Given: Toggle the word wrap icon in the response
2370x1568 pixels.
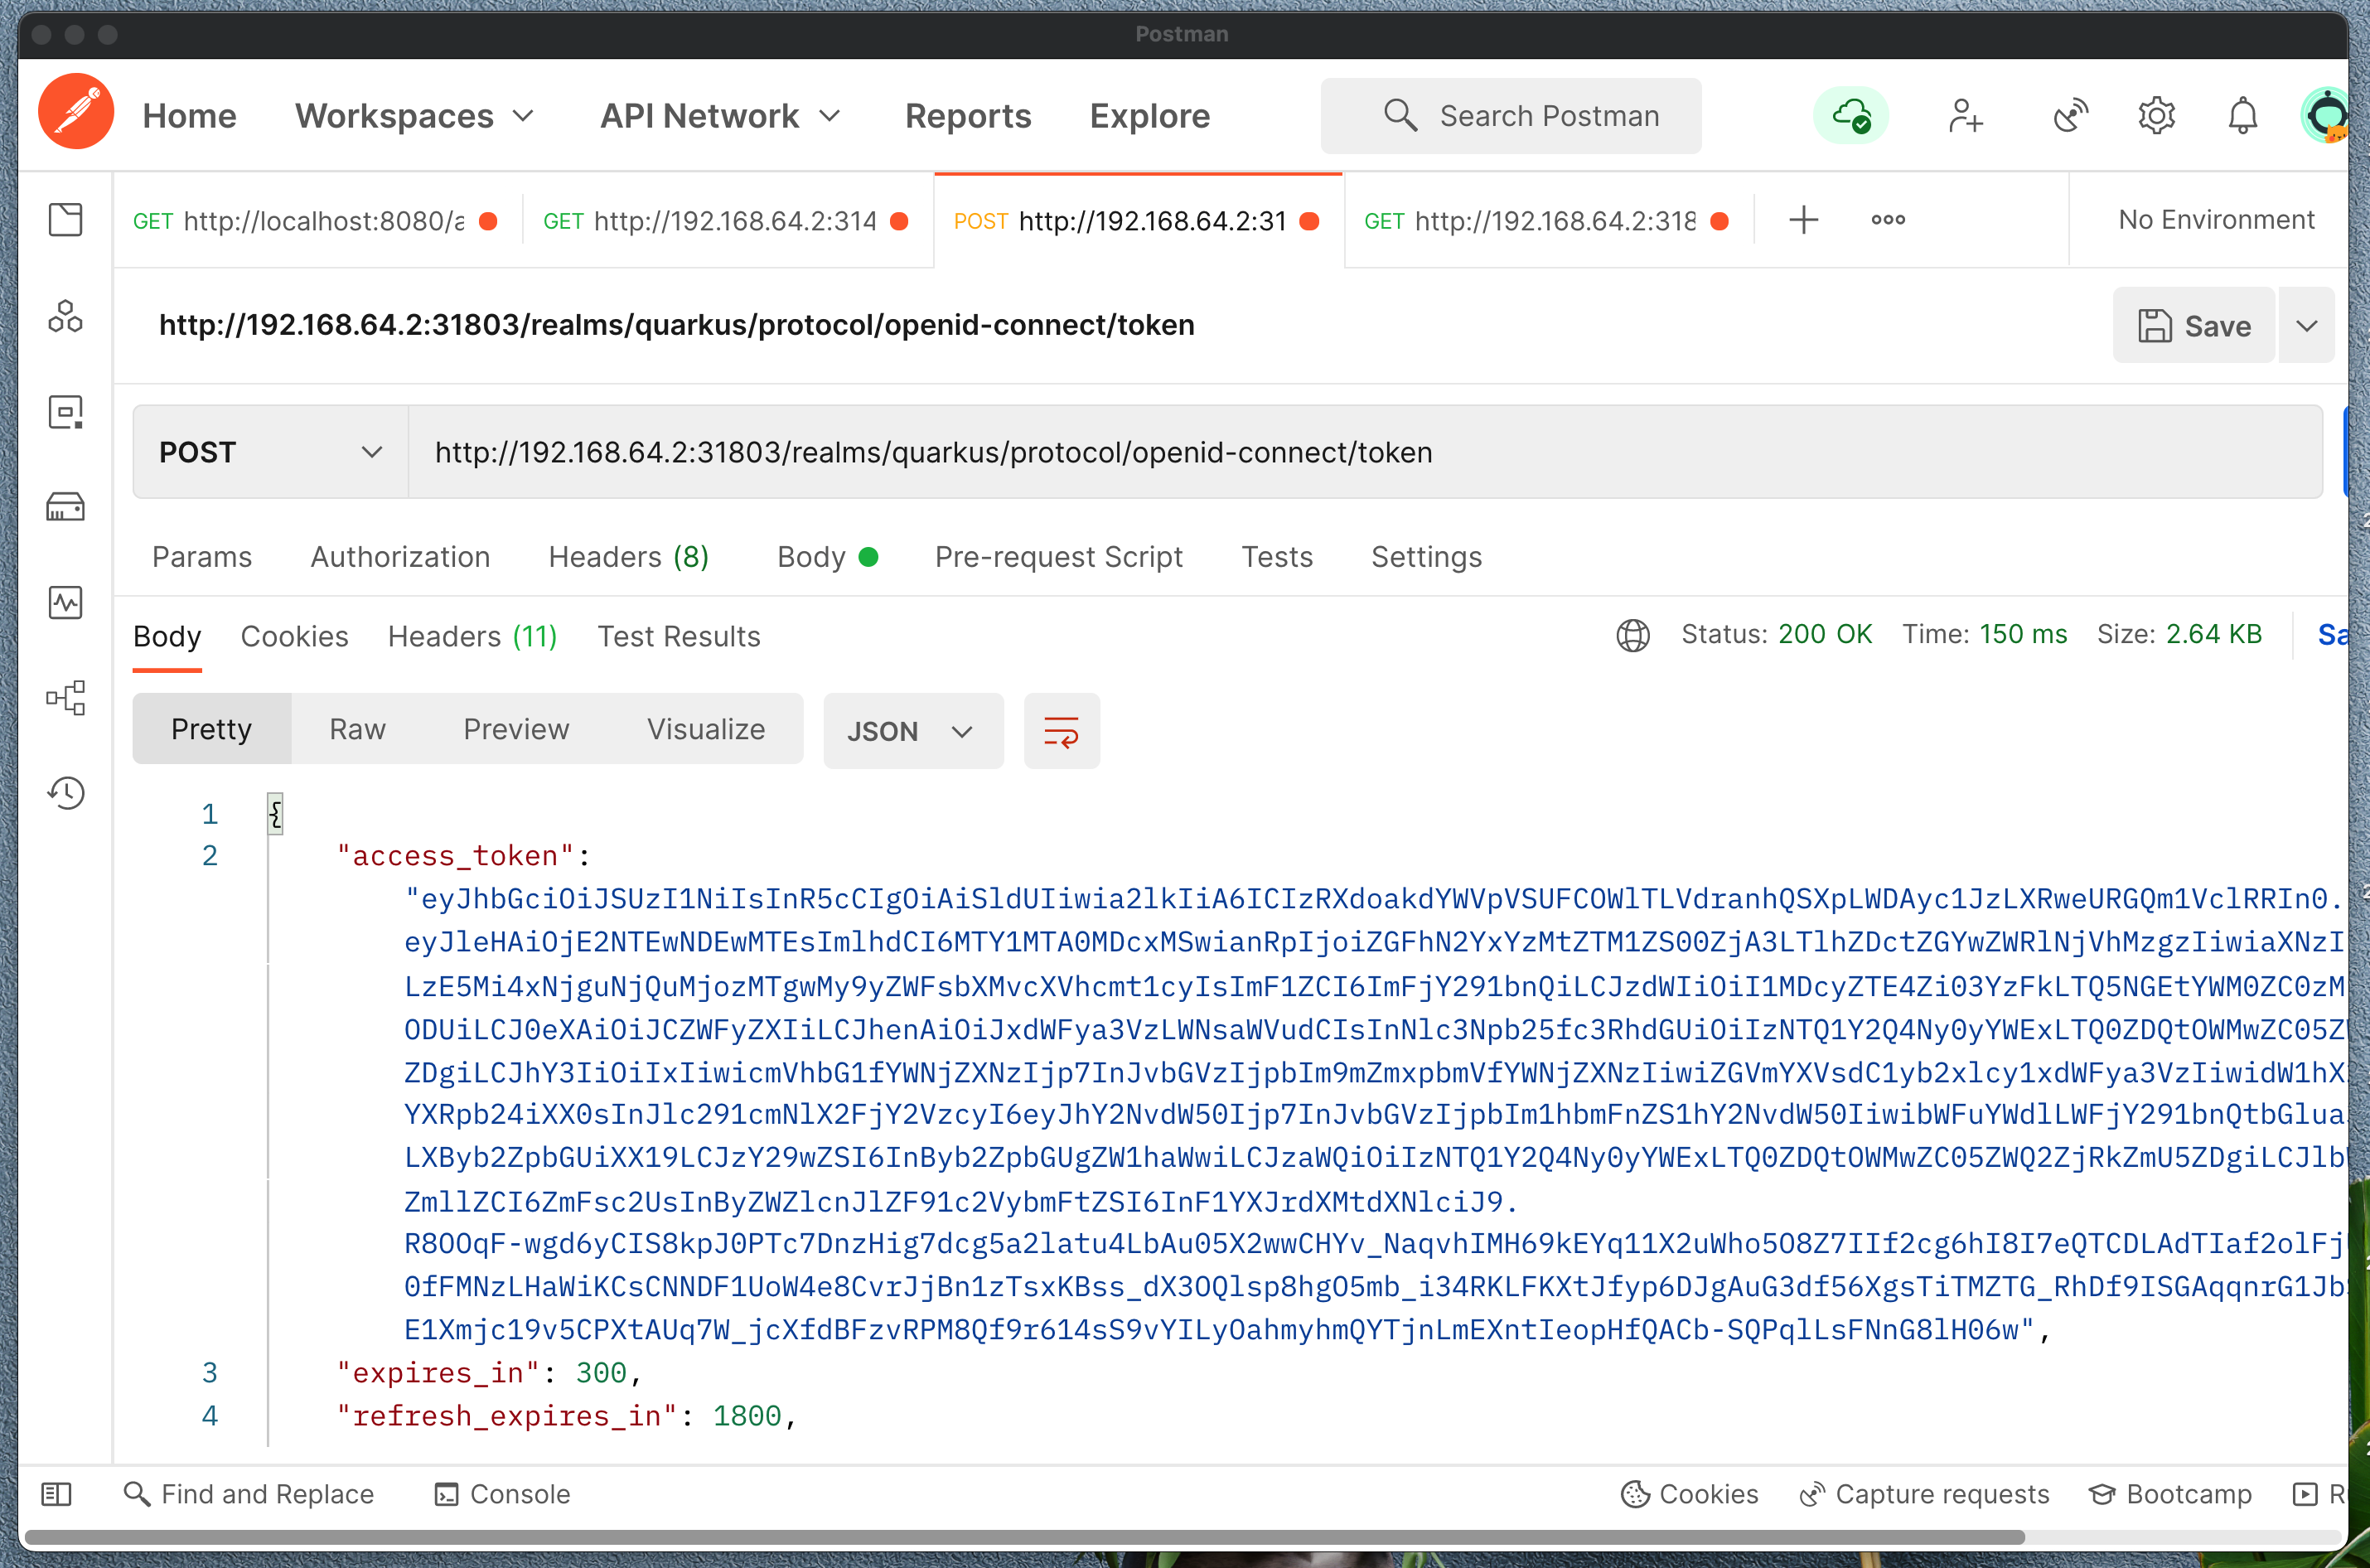Looking at the screenshot, I should [x=1061, y=731].
